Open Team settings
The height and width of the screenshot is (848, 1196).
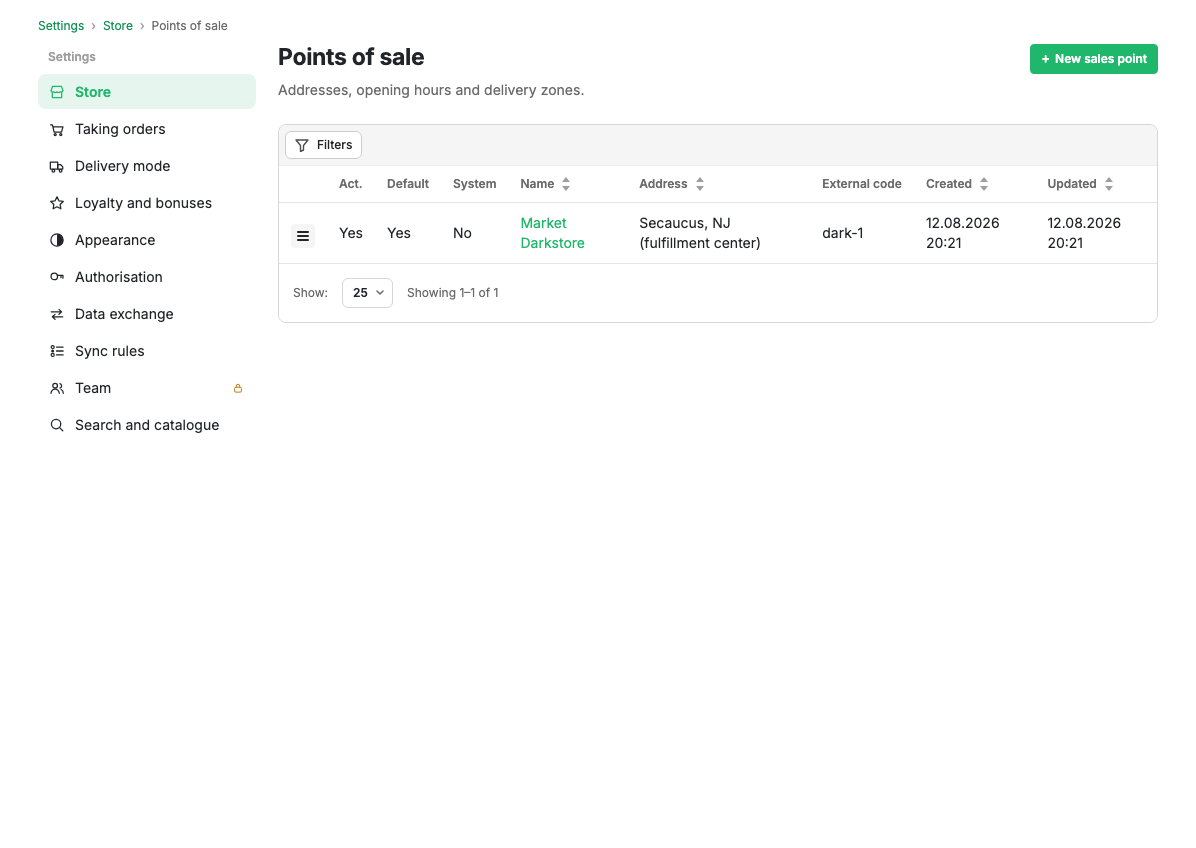point(147,388)
